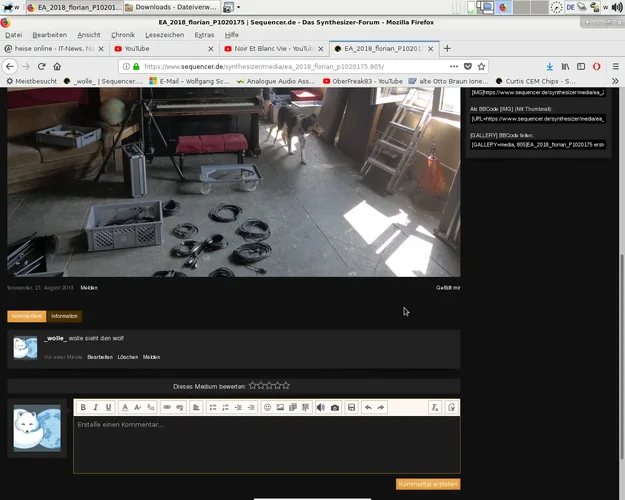Click Löschen on the _wolle_ comment
This screenshot has height=500, width=625.
(128, 357)
